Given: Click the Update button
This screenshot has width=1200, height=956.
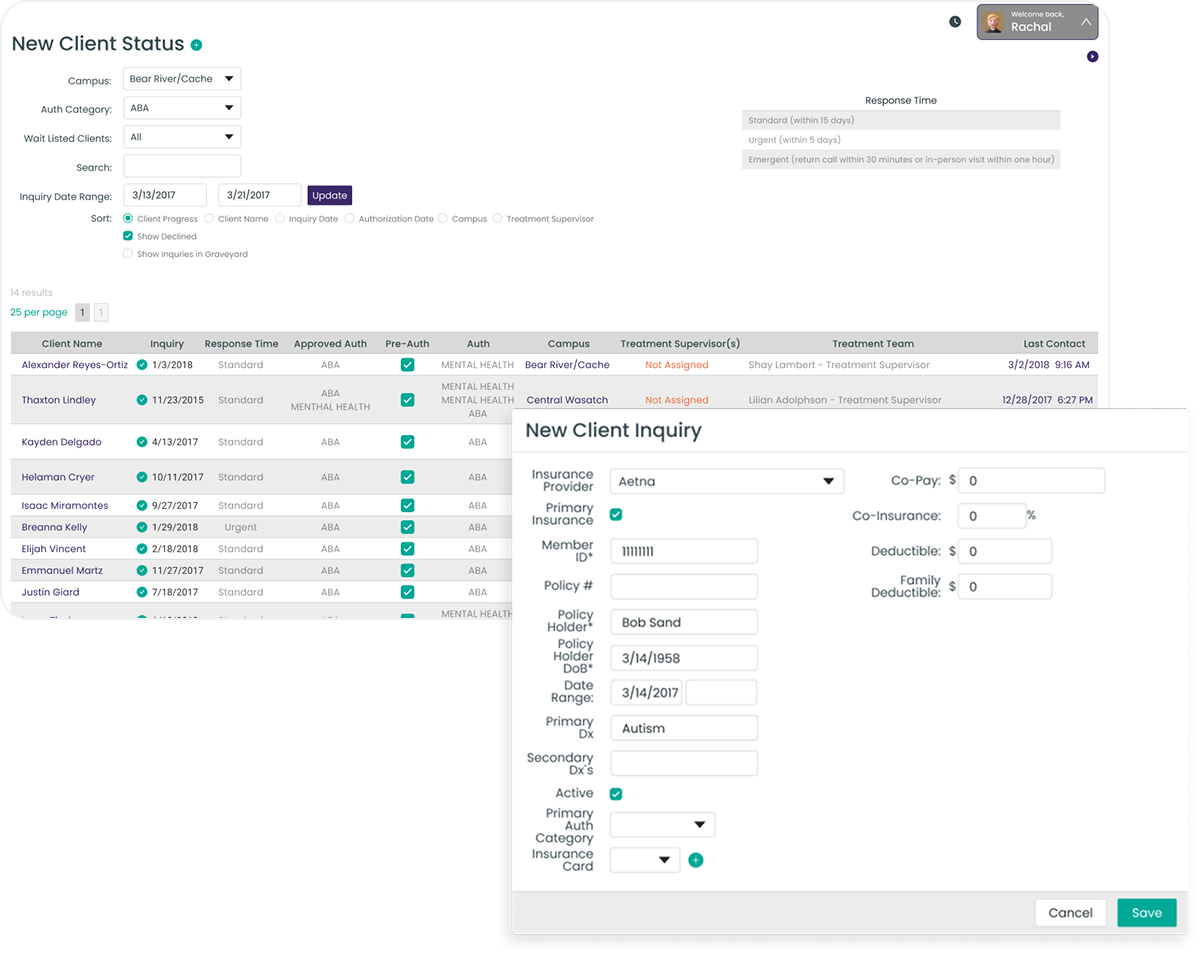Looking at the screenshot, I should point(330,195).
